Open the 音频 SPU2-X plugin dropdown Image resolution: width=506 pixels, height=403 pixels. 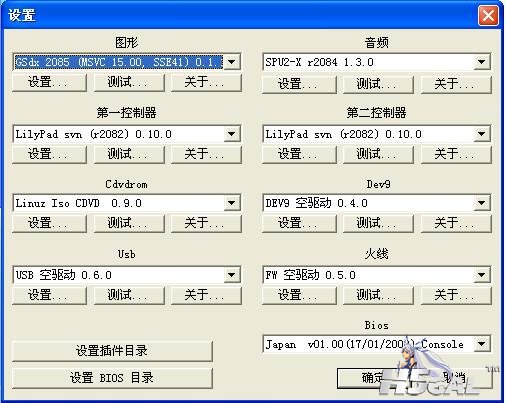[x=482, y=62]
